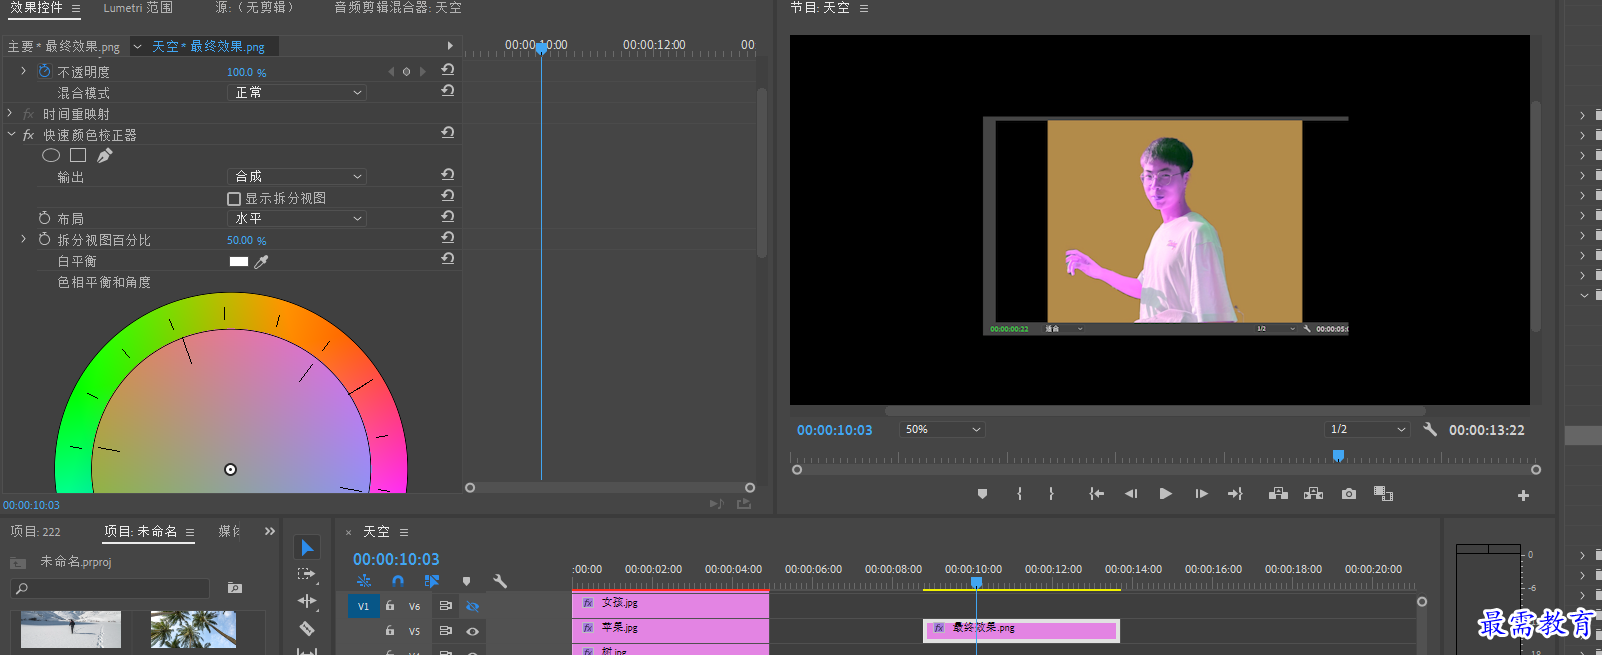Switch to the 音频剪辑混合器 tab
Screen dimensions: 1602x655
(x=398, y=7)
